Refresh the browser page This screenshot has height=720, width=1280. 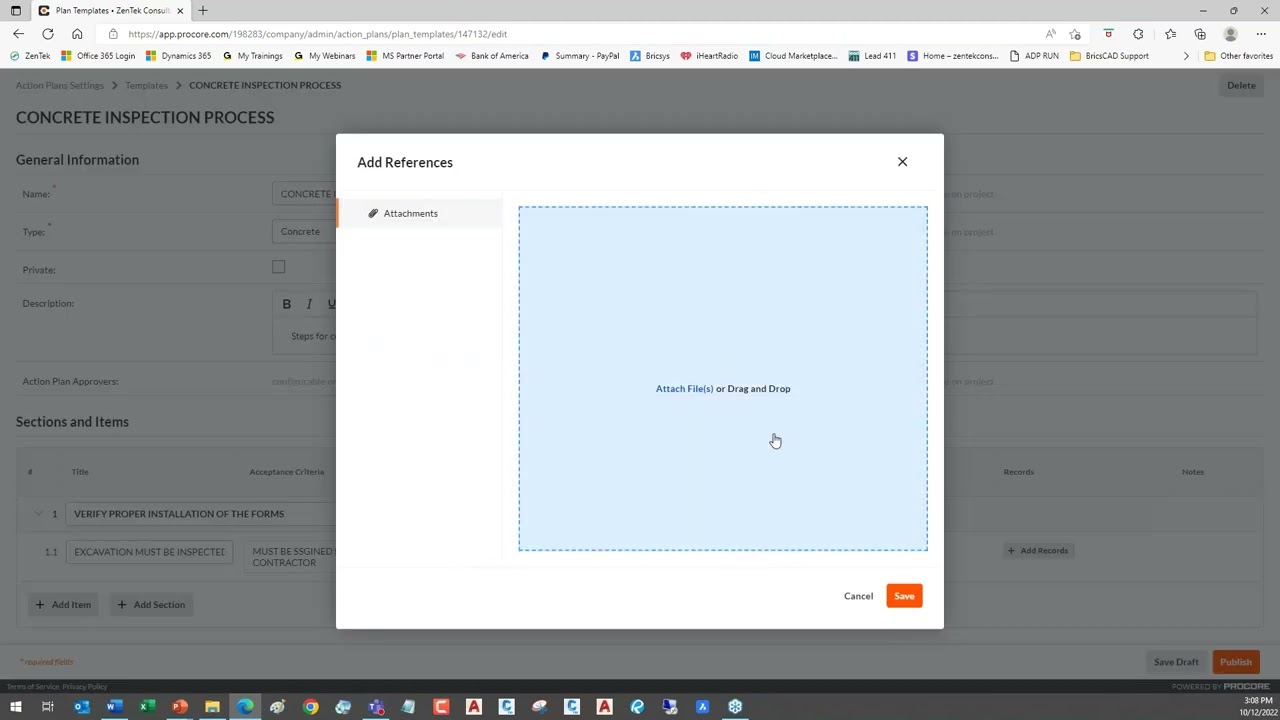[47, 34]
